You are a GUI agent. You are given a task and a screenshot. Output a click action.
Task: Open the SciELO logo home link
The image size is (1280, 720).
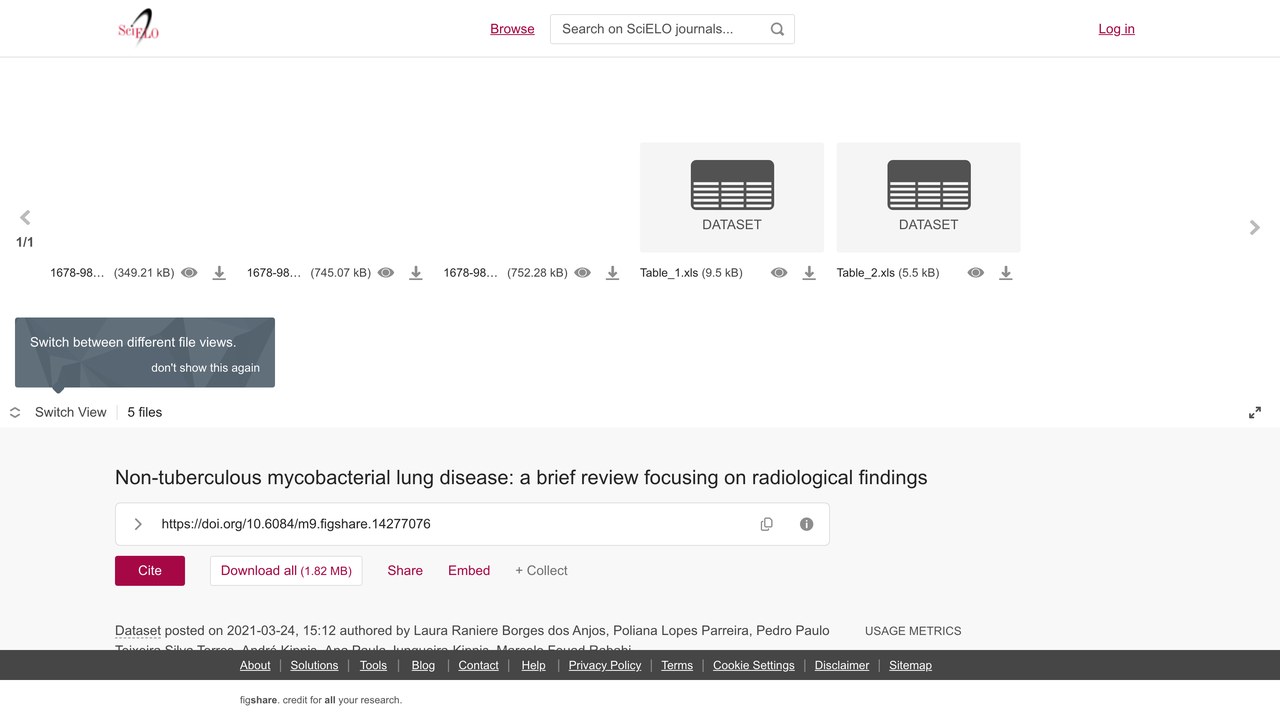tap(138, 28)
